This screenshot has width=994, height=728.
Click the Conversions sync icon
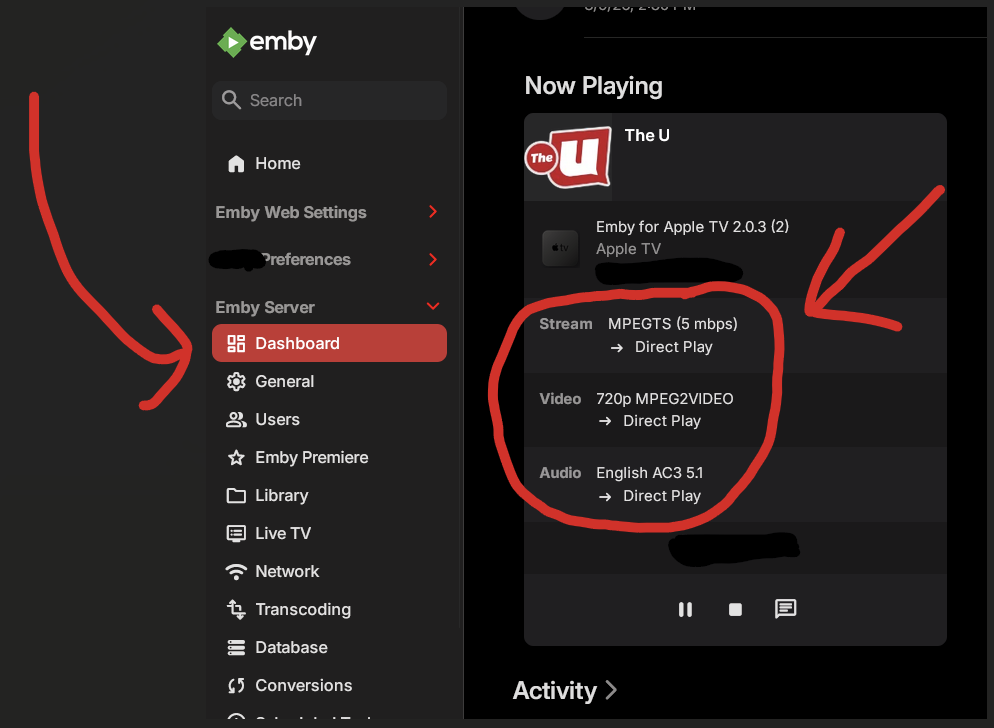236,686
